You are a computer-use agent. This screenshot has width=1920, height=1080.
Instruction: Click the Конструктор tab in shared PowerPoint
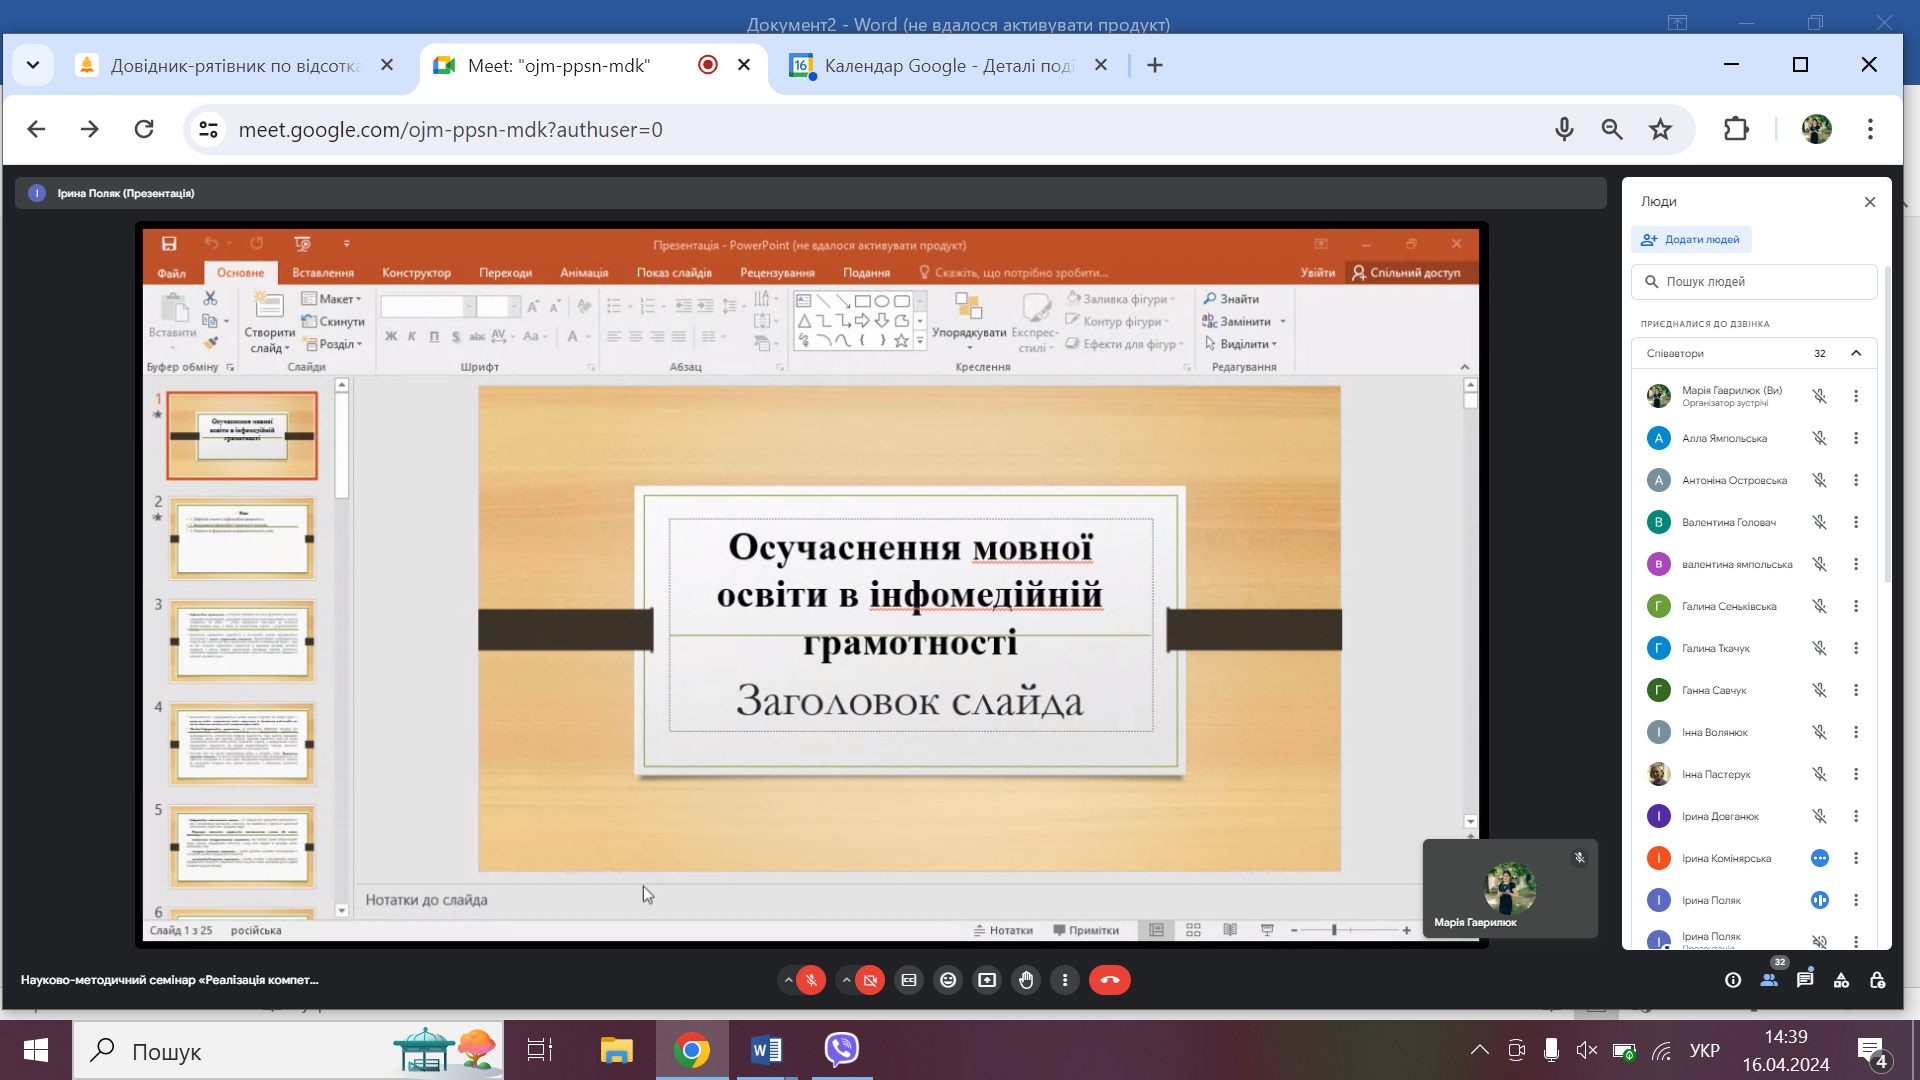(x=416, y=272)
